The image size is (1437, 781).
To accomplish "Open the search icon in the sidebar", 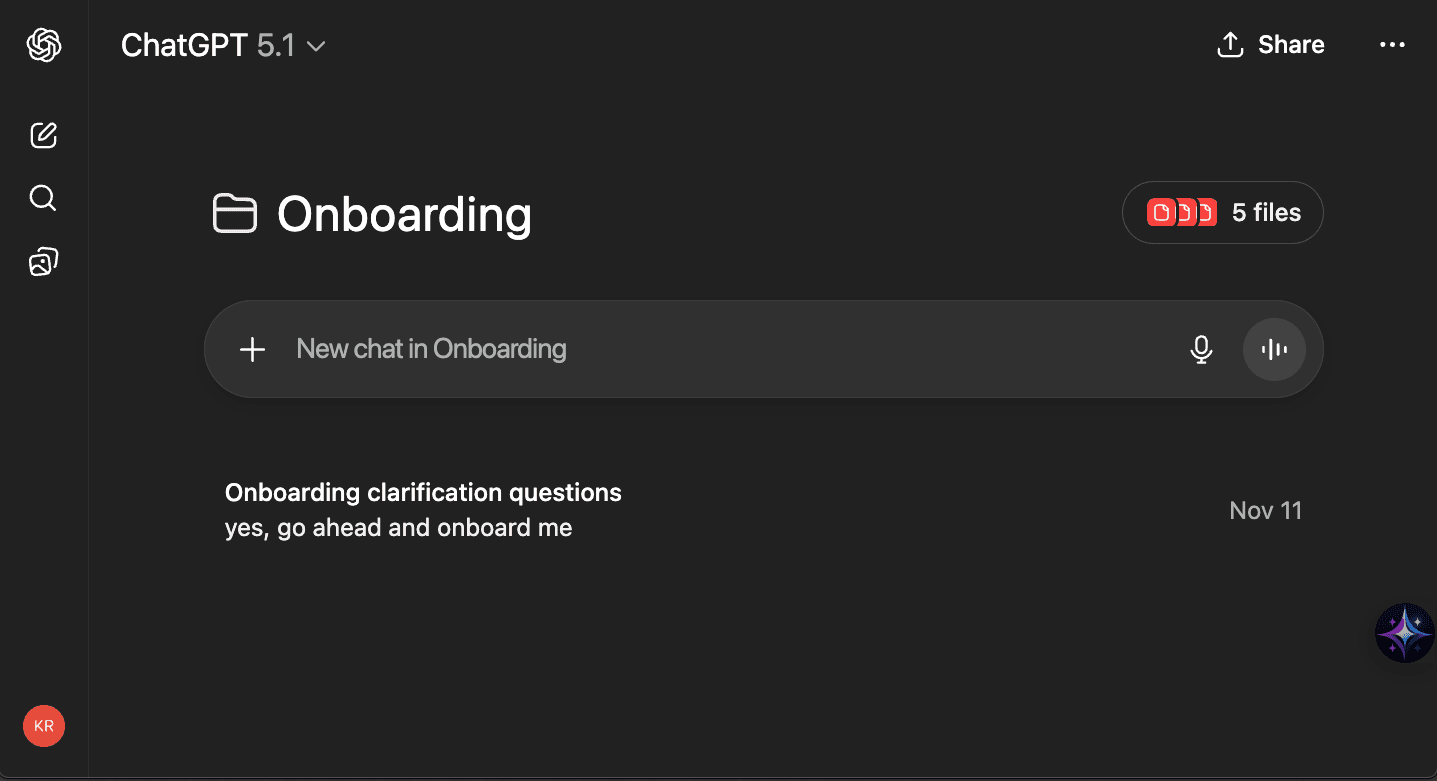I will tap(43, 197).
